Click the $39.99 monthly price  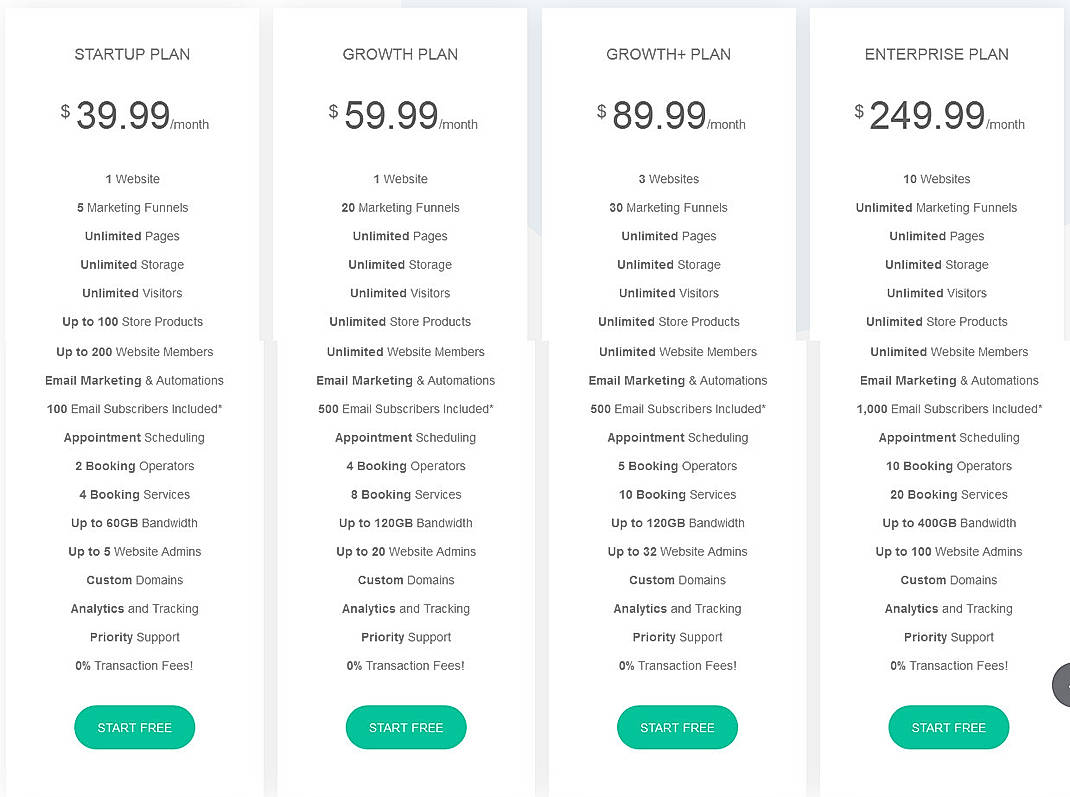pos(132,114)
